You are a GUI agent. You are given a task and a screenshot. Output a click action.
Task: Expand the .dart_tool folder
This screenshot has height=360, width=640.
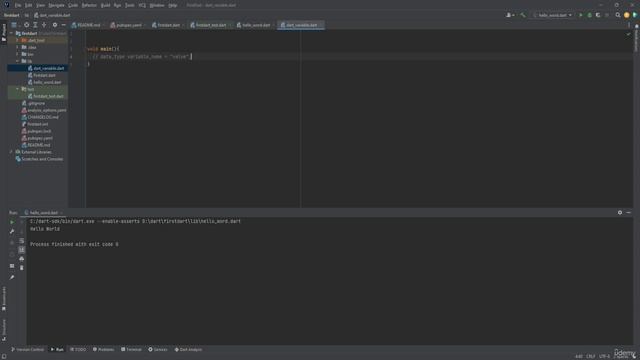(x=17, y=40)
